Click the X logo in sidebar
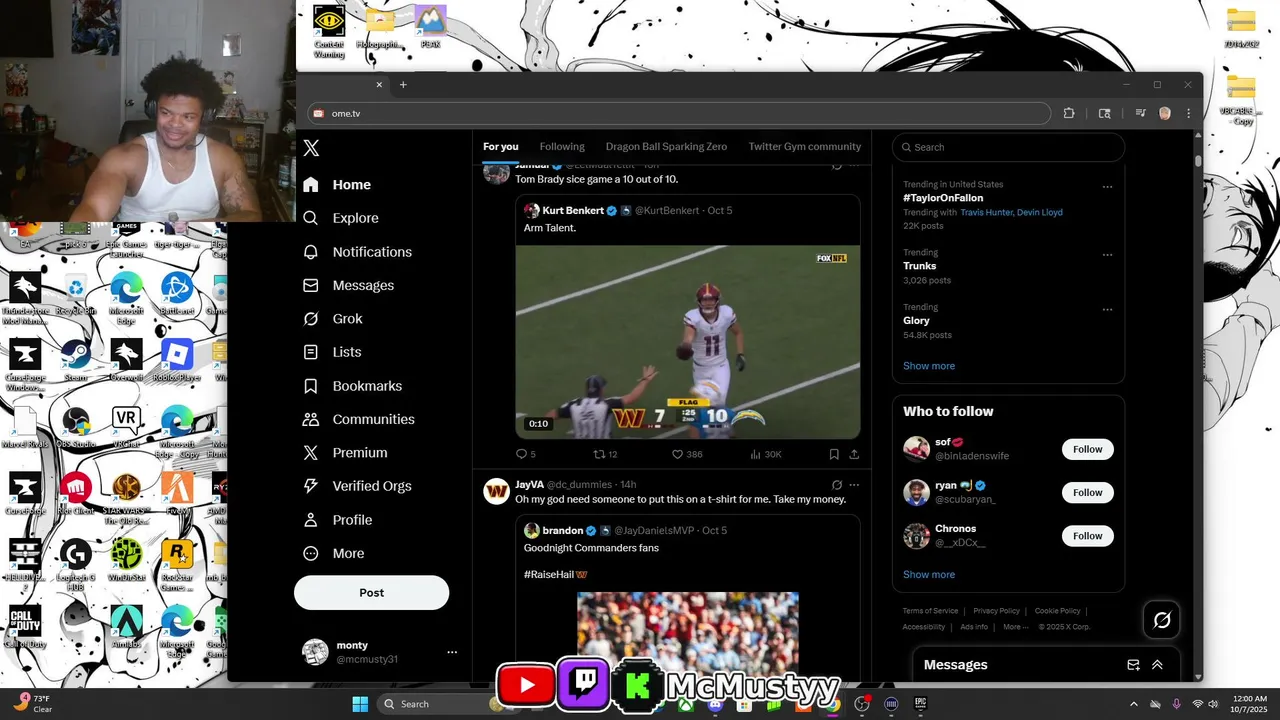Image resolution: width=1280 pixels, height=720 pixels. [311, 148]
